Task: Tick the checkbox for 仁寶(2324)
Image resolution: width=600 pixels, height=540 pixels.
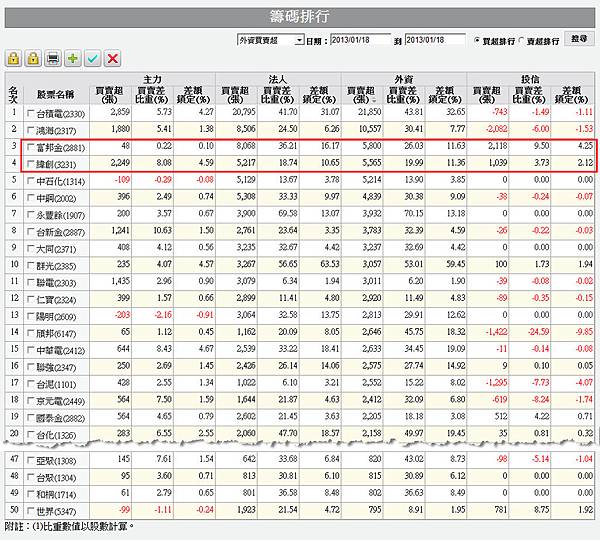Action: tap(31, 299)
